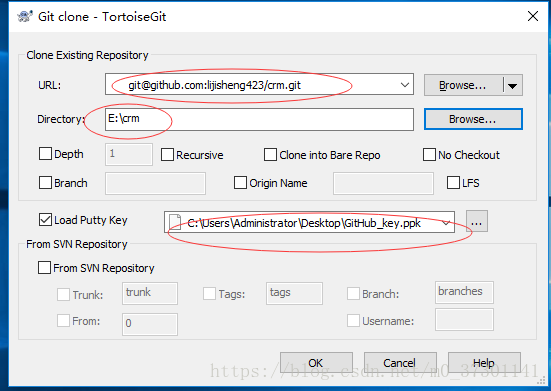
Task: Enable From SVN Repository checkbox
Action: 44,267
